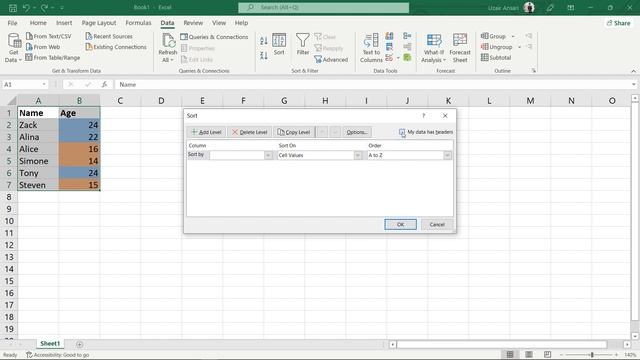The image size is (640, 360).
Task: Choose From Web import
Action: (43, 47)
